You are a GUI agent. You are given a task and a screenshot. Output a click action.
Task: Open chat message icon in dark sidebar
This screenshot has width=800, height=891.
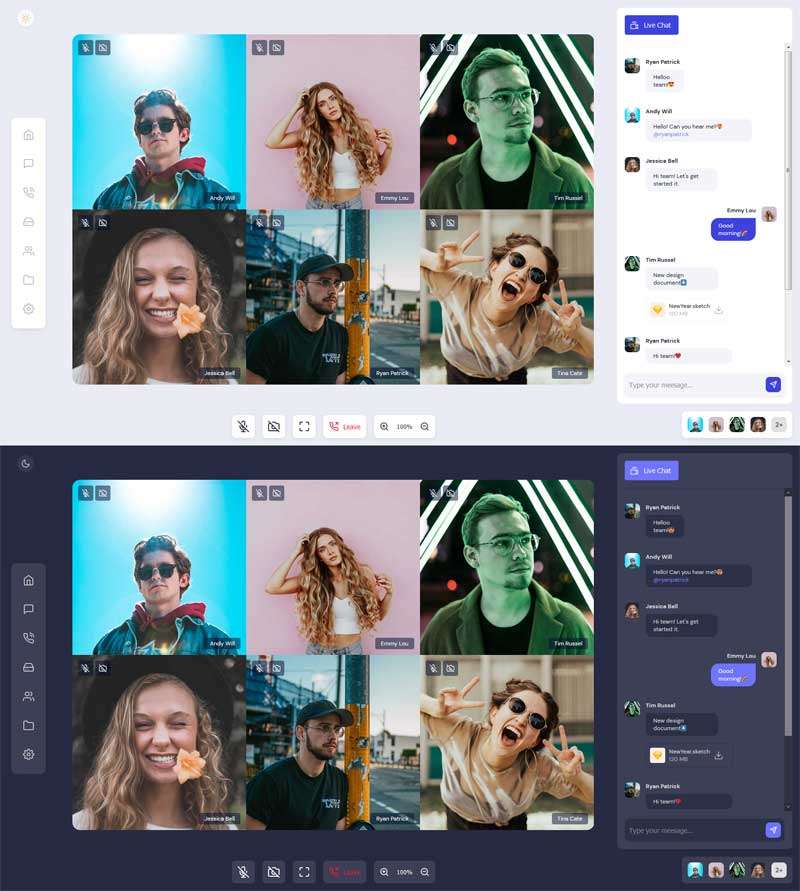click(28, 609)
